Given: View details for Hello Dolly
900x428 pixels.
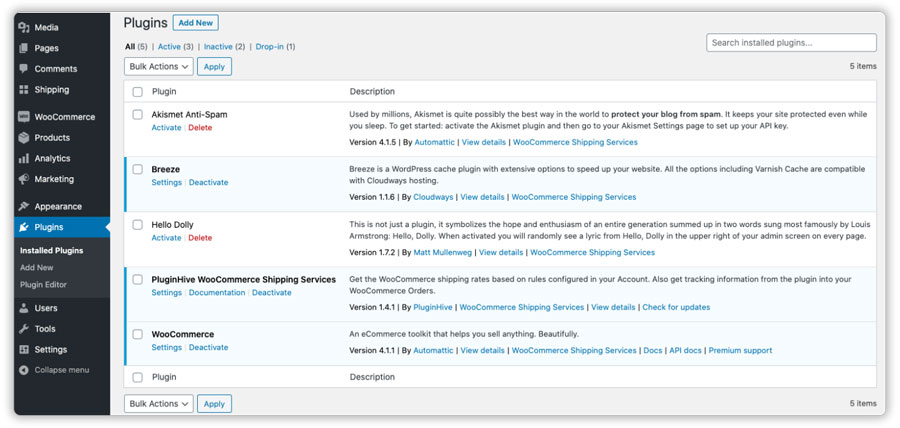Looking at the screenshot, I should [x=501, y=252].
